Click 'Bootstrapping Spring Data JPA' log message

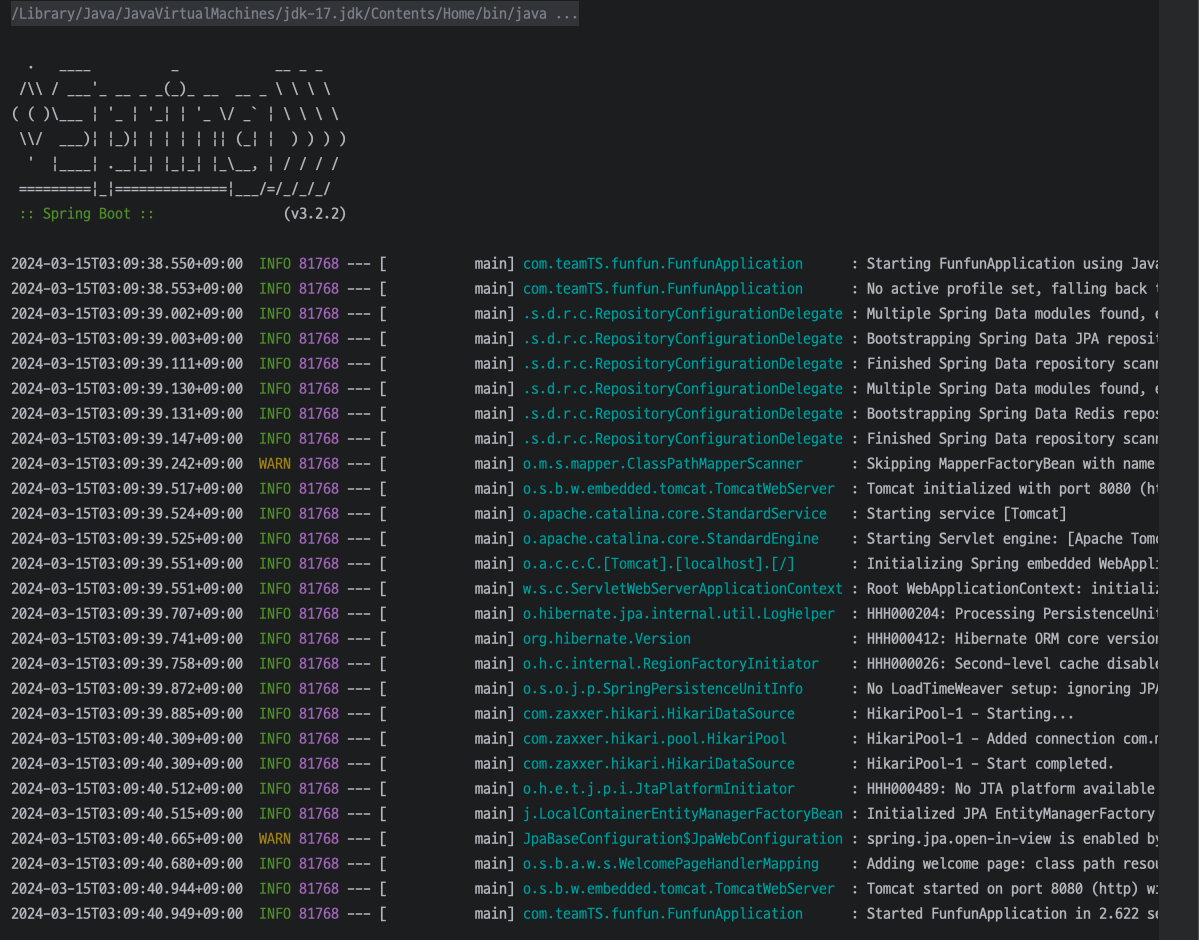click(x=1012, y=339)
